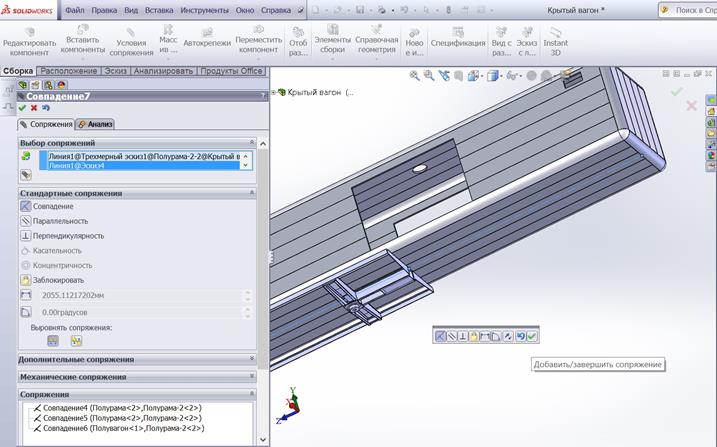This screenshot has width=717, height=447.
Task: Confirm the mate with the green checkmark
Action: tap(22, 108)
